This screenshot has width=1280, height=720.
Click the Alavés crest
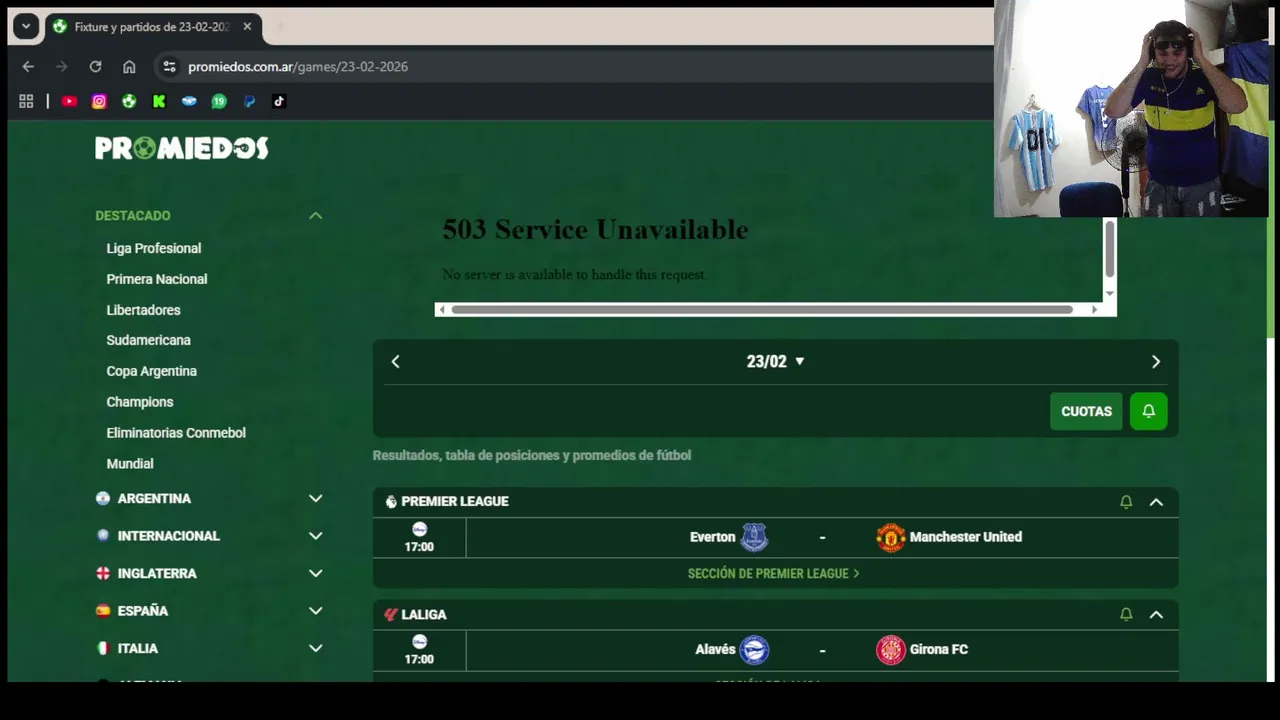tap(754, 650)
